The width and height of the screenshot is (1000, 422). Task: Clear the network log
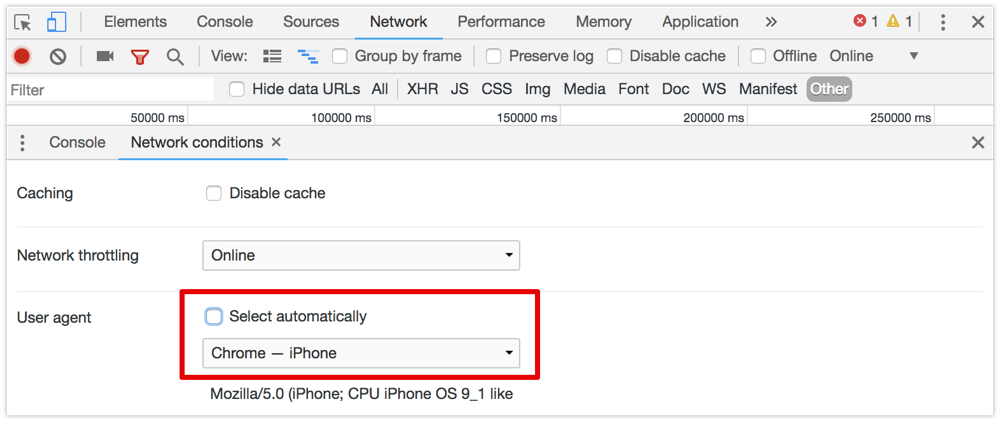tap(58, 56)
